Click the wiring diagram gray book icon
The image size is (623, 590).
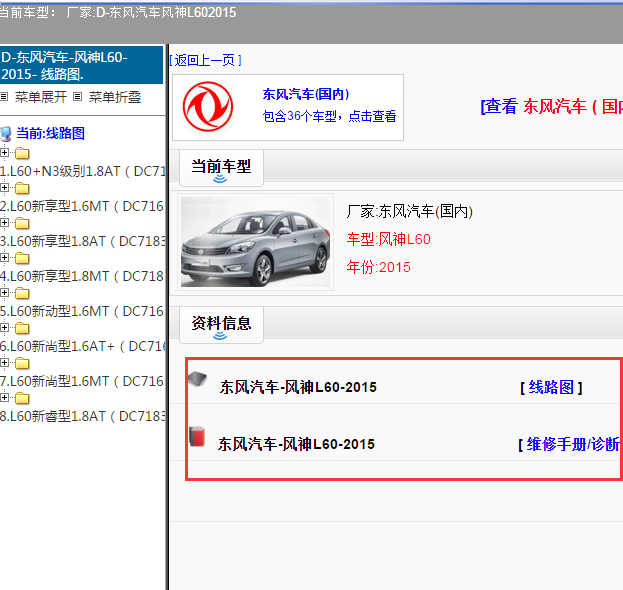197,379
